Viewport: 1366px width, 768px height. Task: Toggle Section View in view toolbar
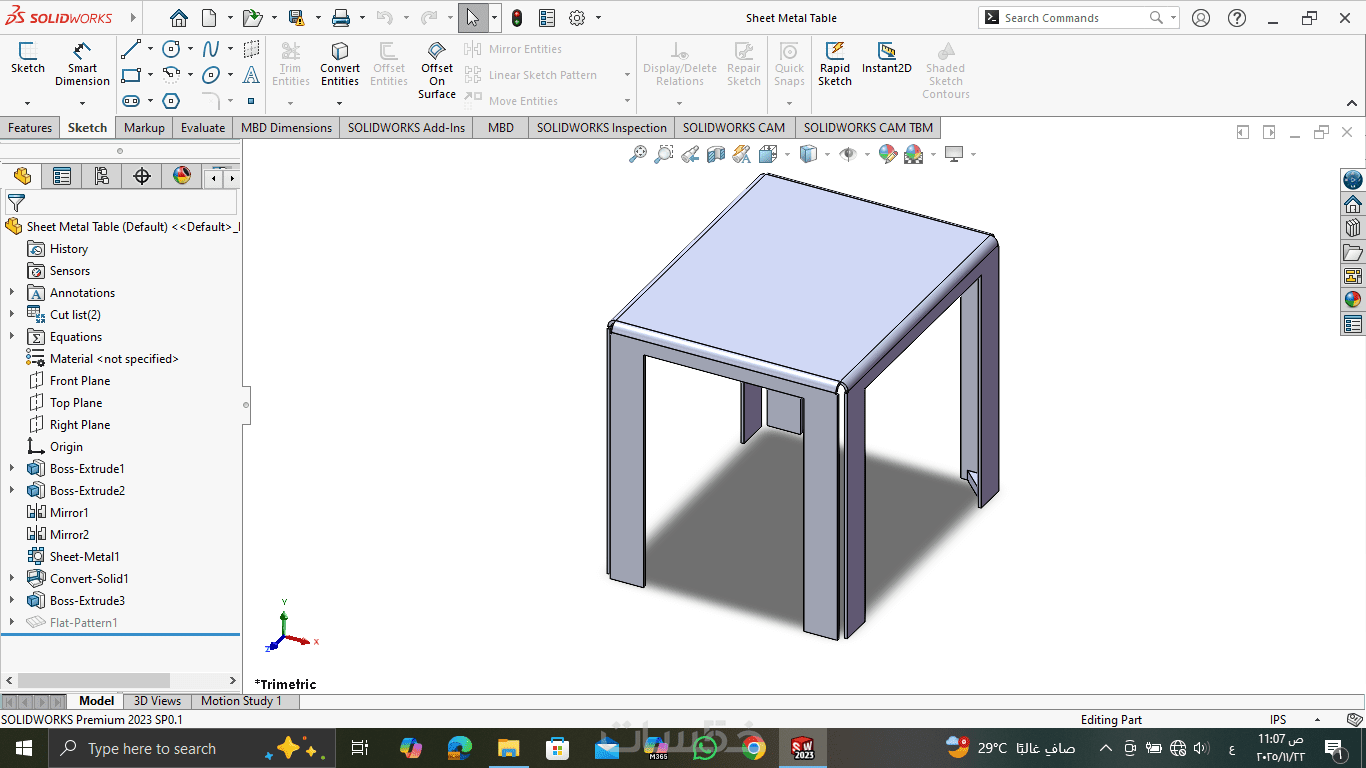716,154
